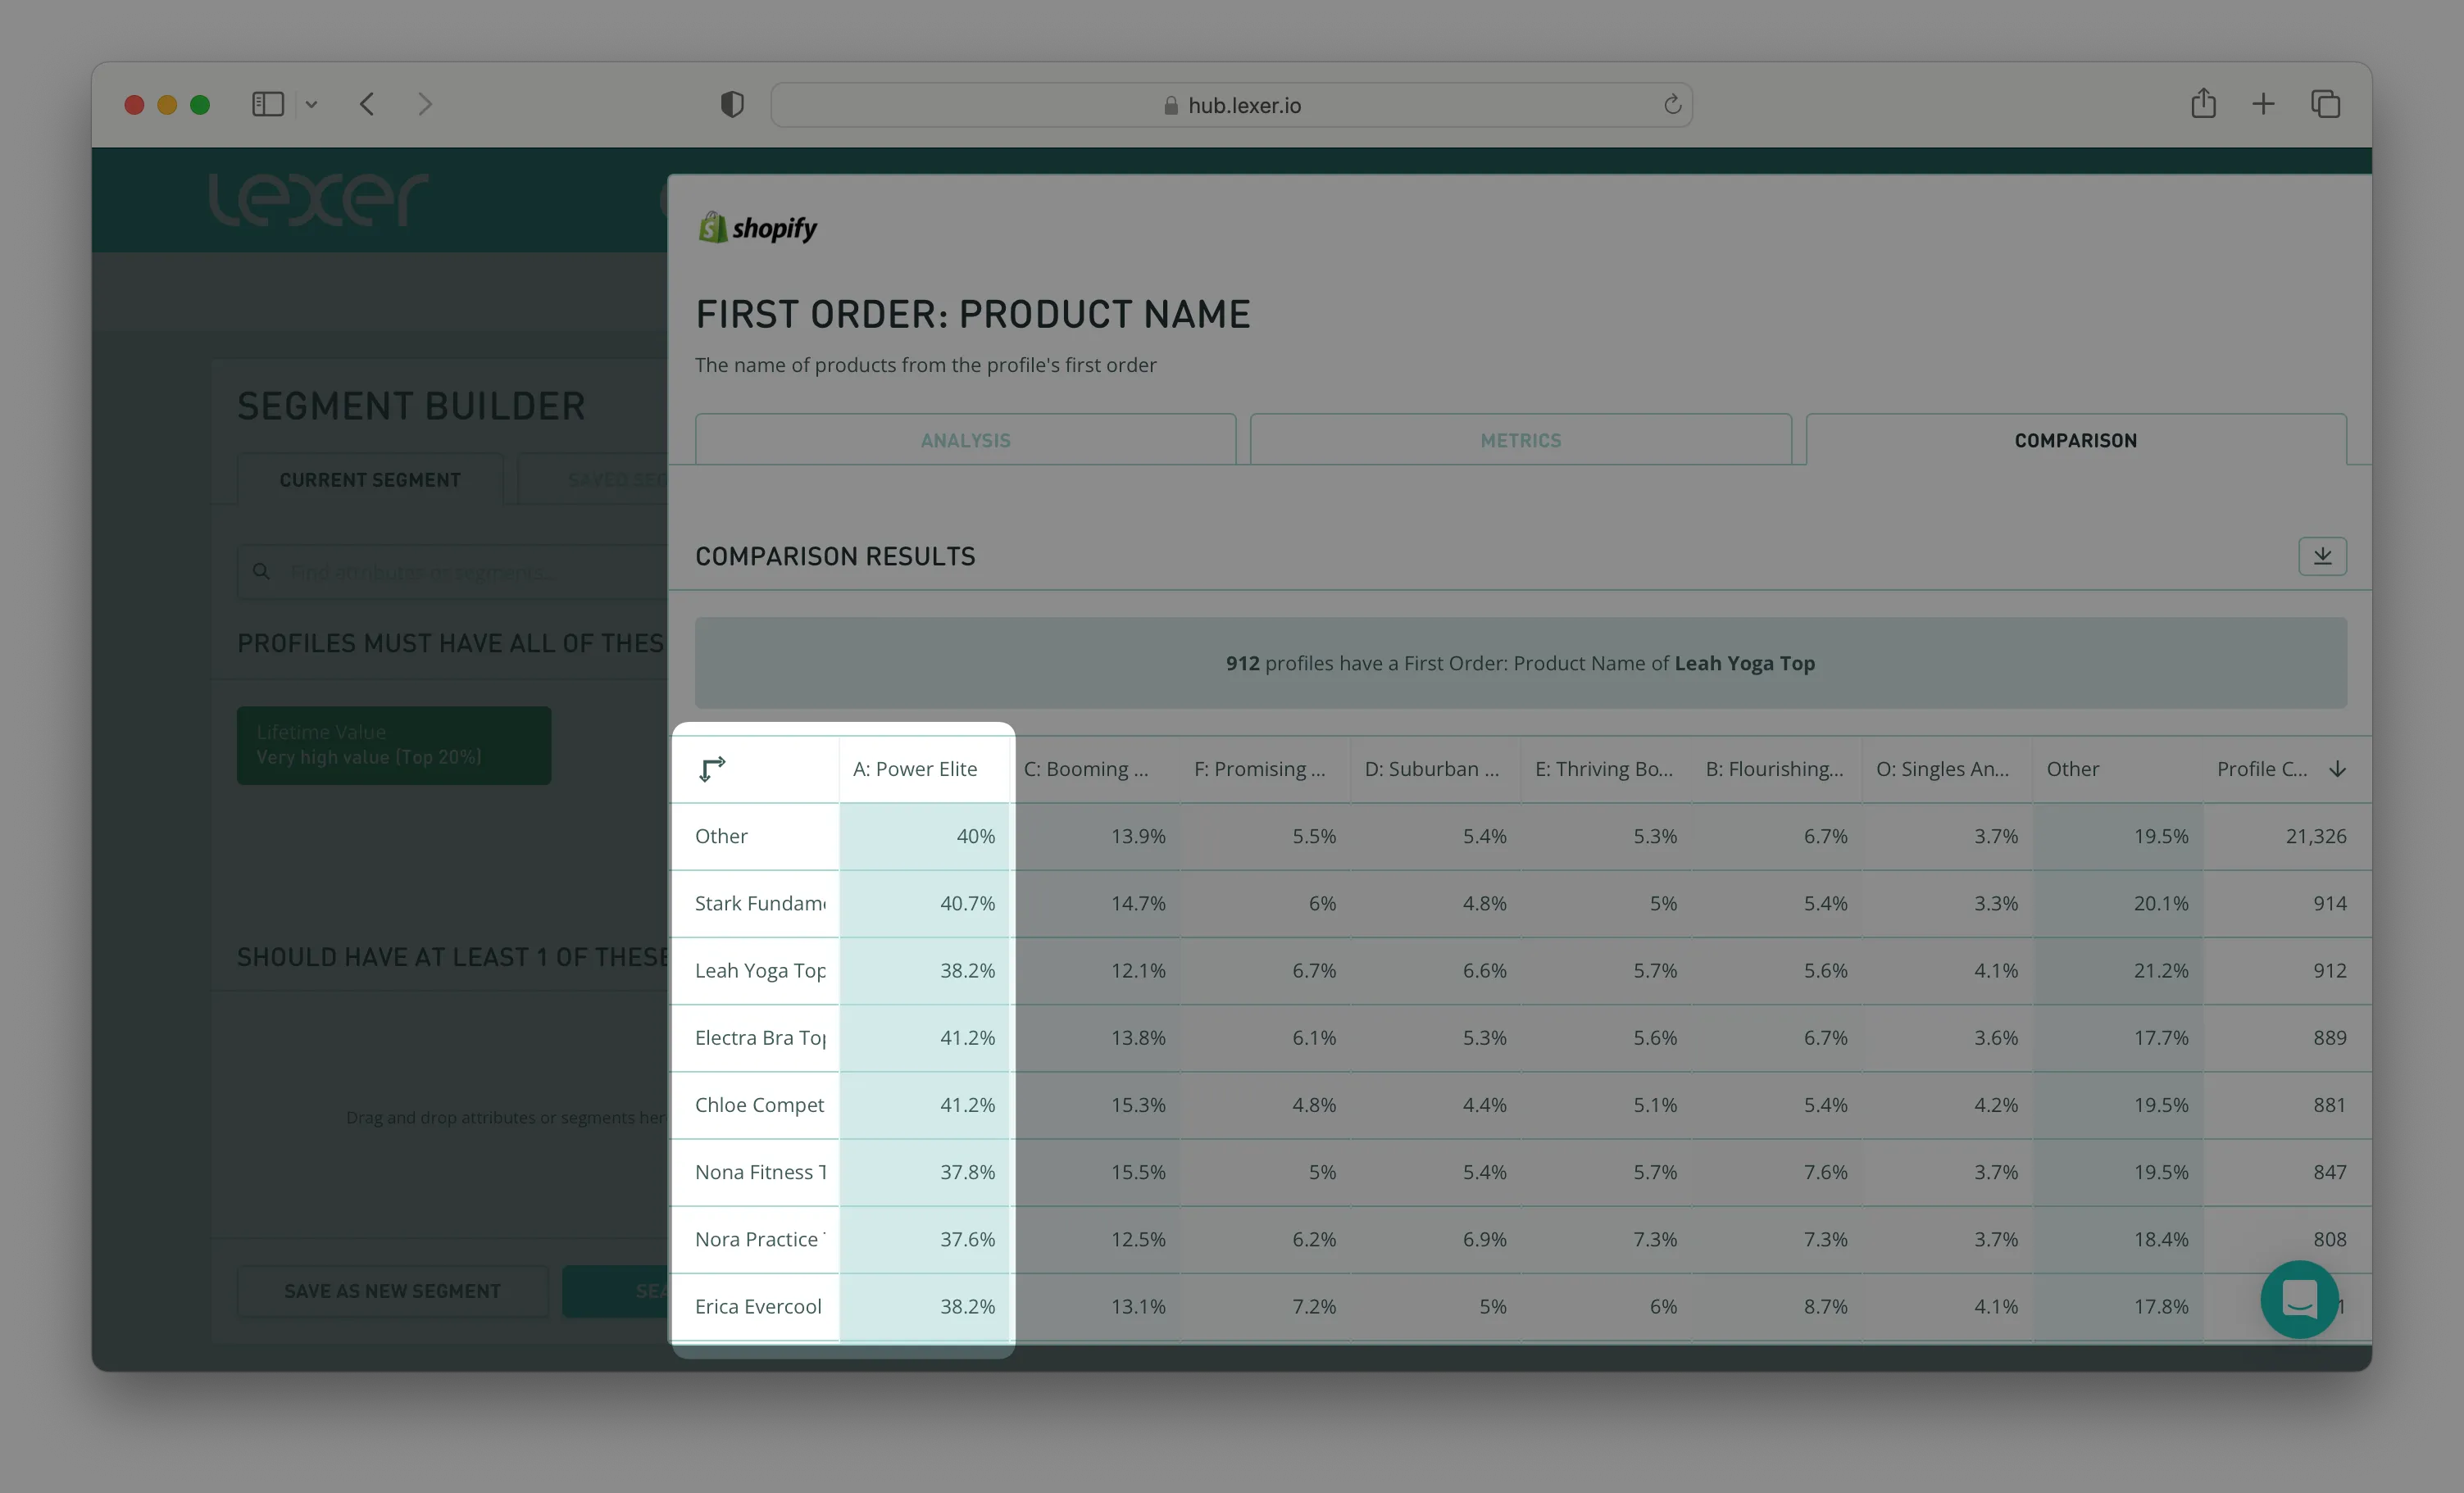The width and height of the screenshot is (2464, 1493).
Task: Click the swap axes arrow icon
Action: pos(711,769)
